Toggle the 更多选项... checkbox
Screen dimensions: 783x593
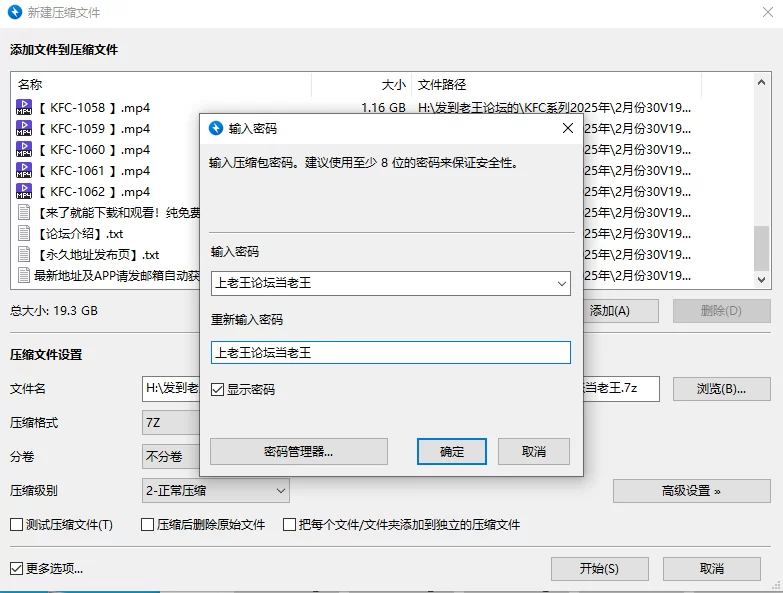(x=16, y=569)
